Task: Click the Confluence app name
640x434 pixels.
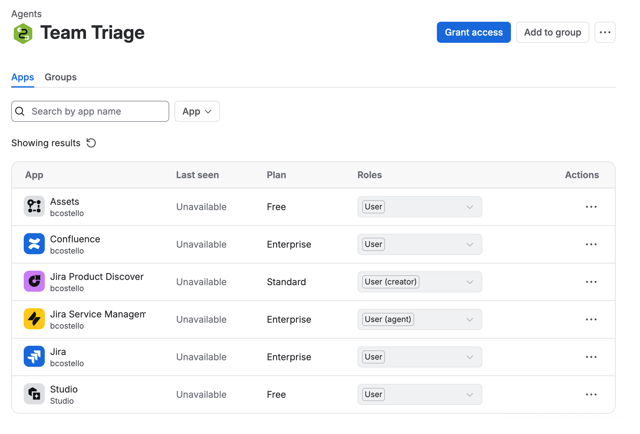Action: pos(75,239)
